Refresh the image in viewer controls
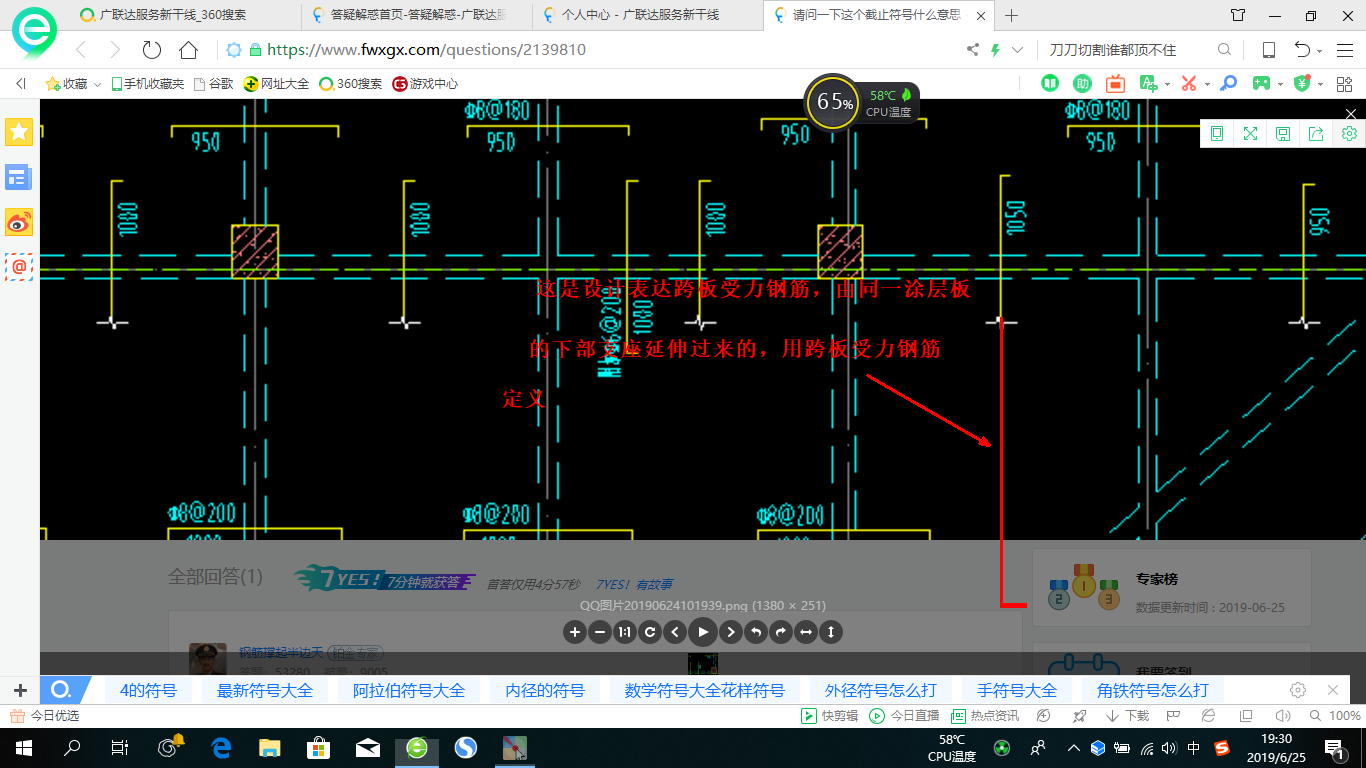 coord(650,632)
